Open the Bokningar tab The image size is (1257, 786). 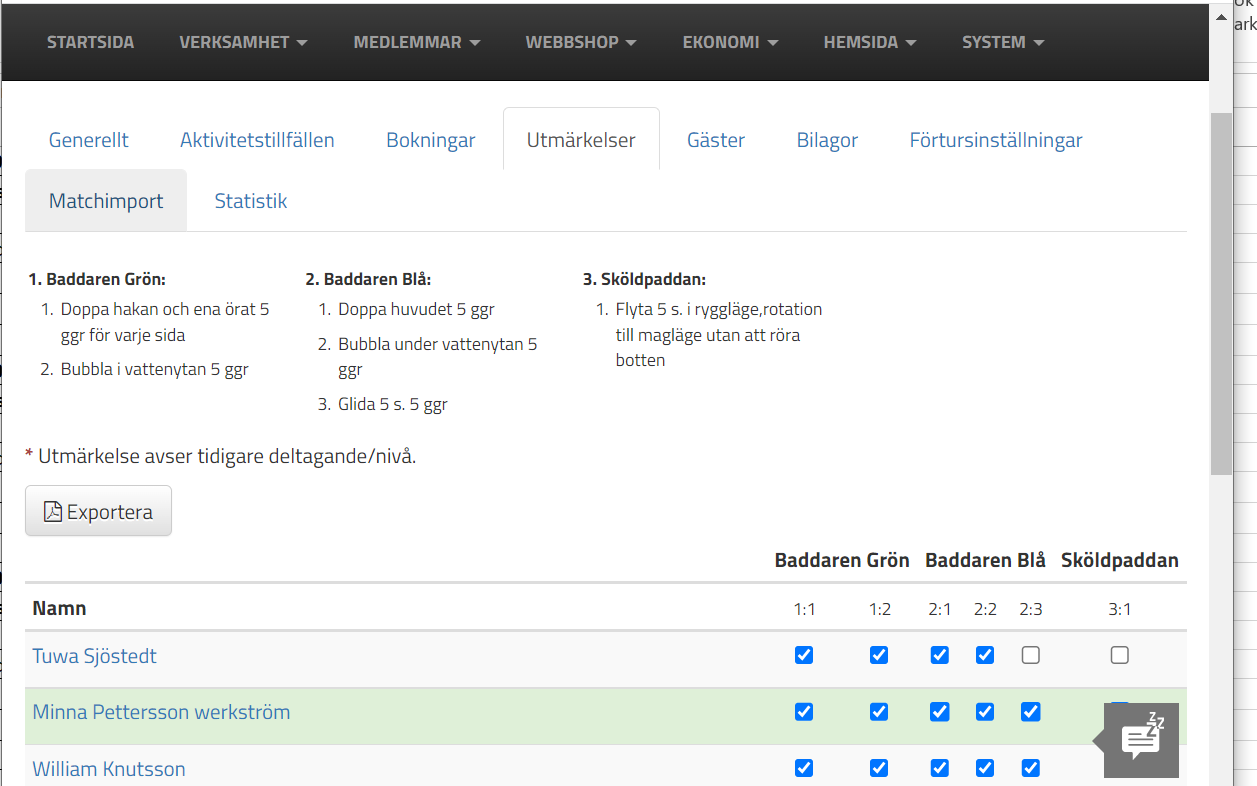pos(430,140)
